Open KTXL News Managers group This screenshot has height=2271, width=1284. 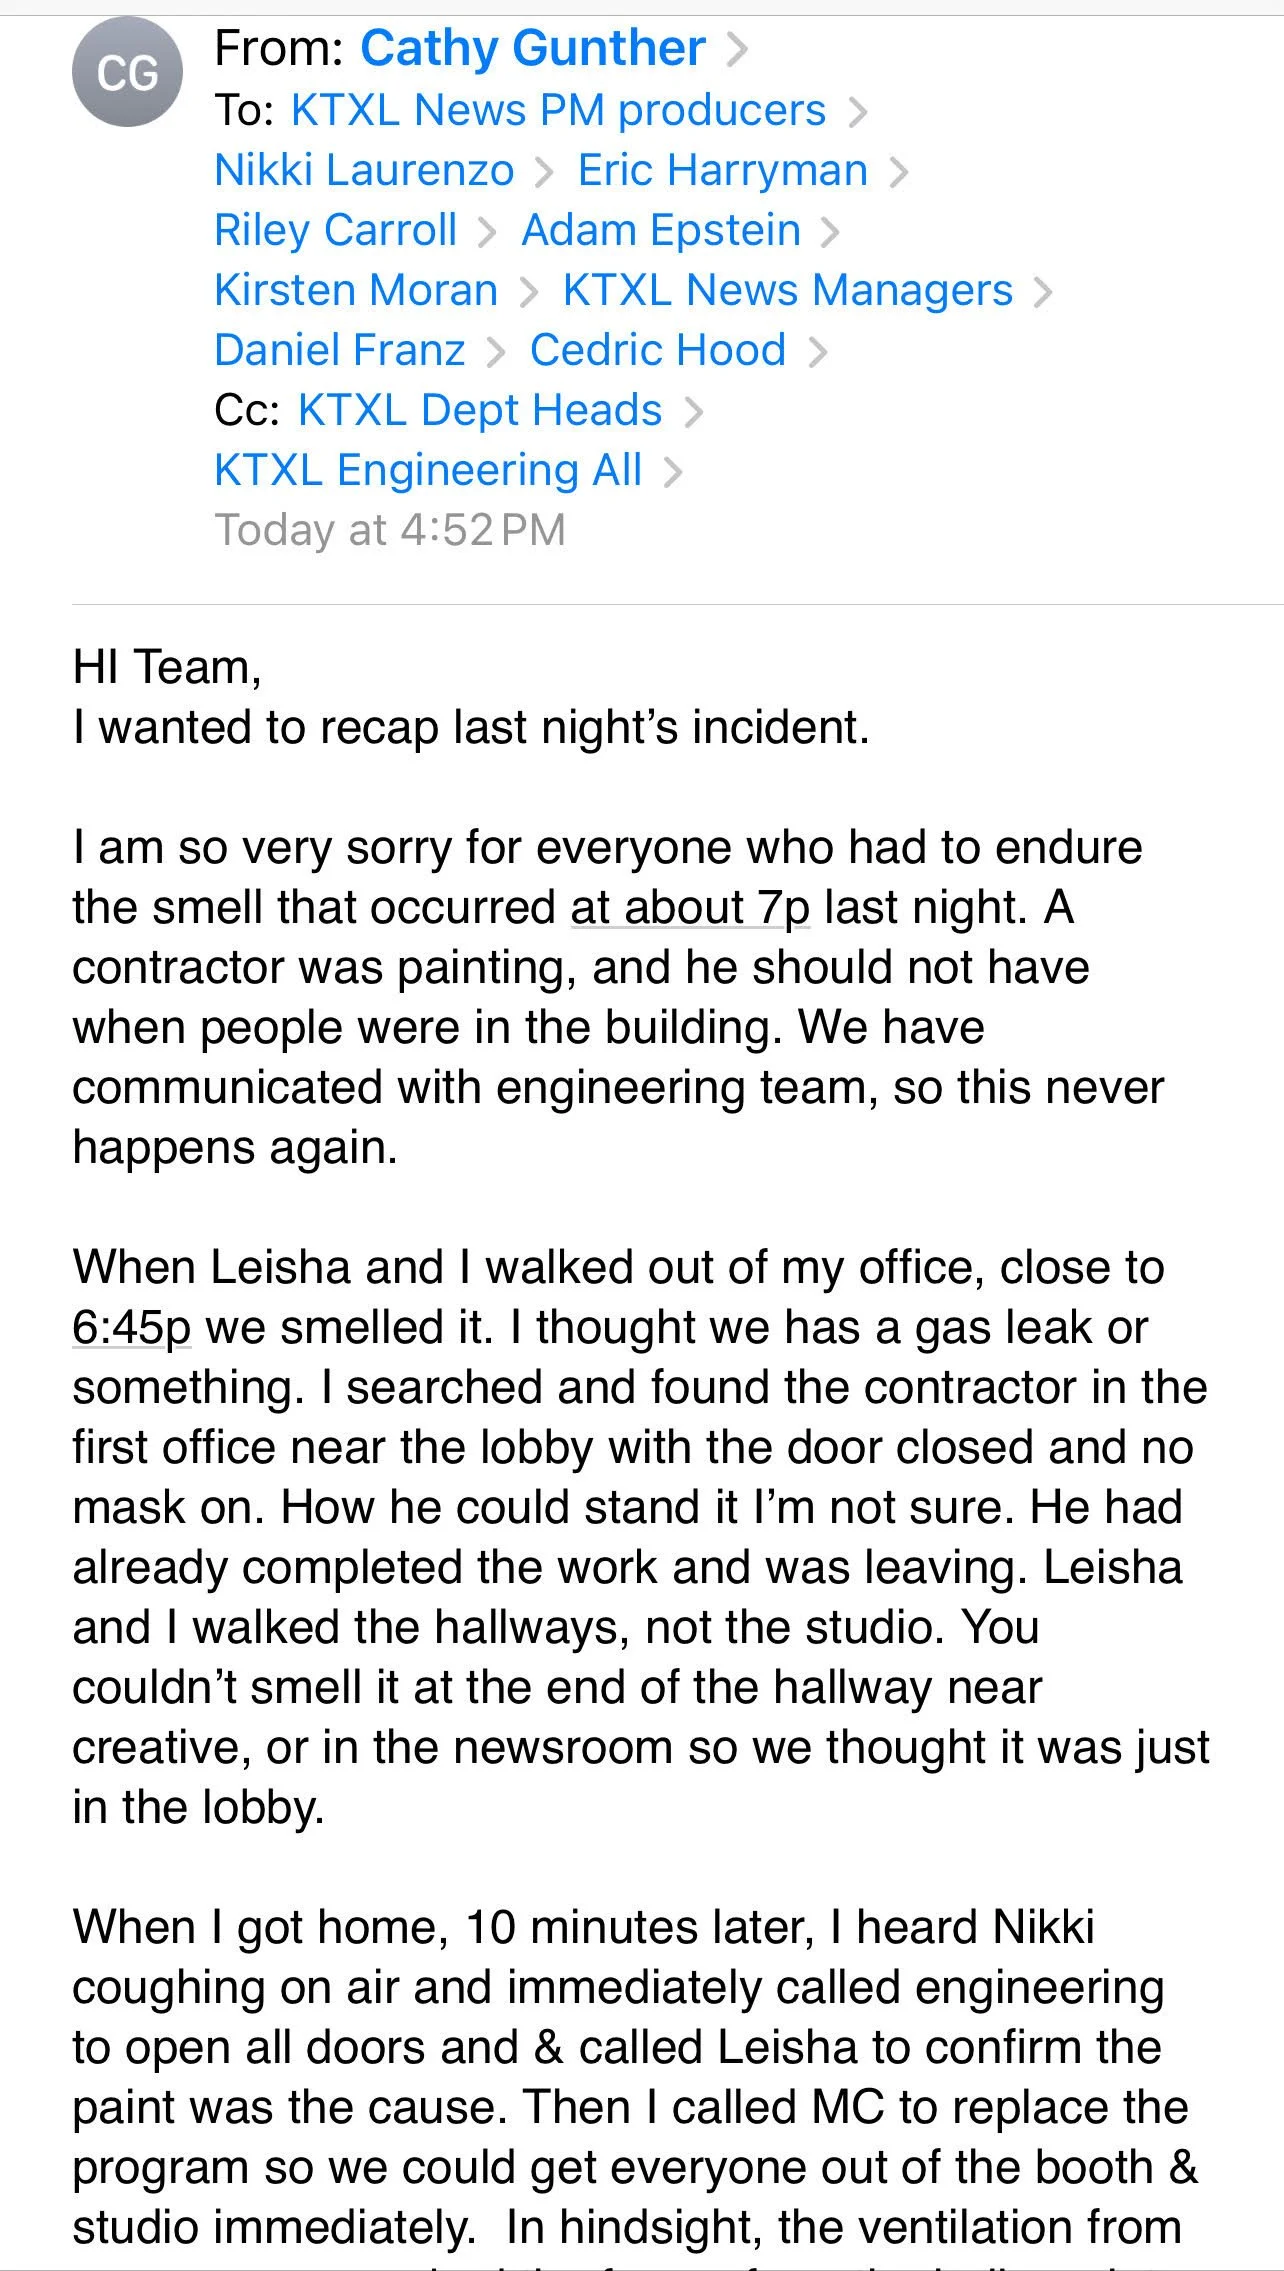click(x=788, y=290)
